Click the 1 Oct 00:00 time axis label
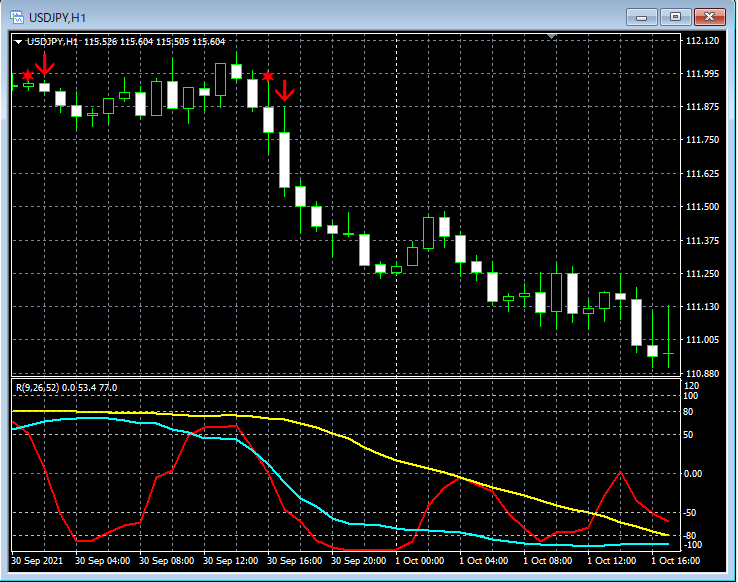This screenshot has height=582, width=738. click(419, 561)
